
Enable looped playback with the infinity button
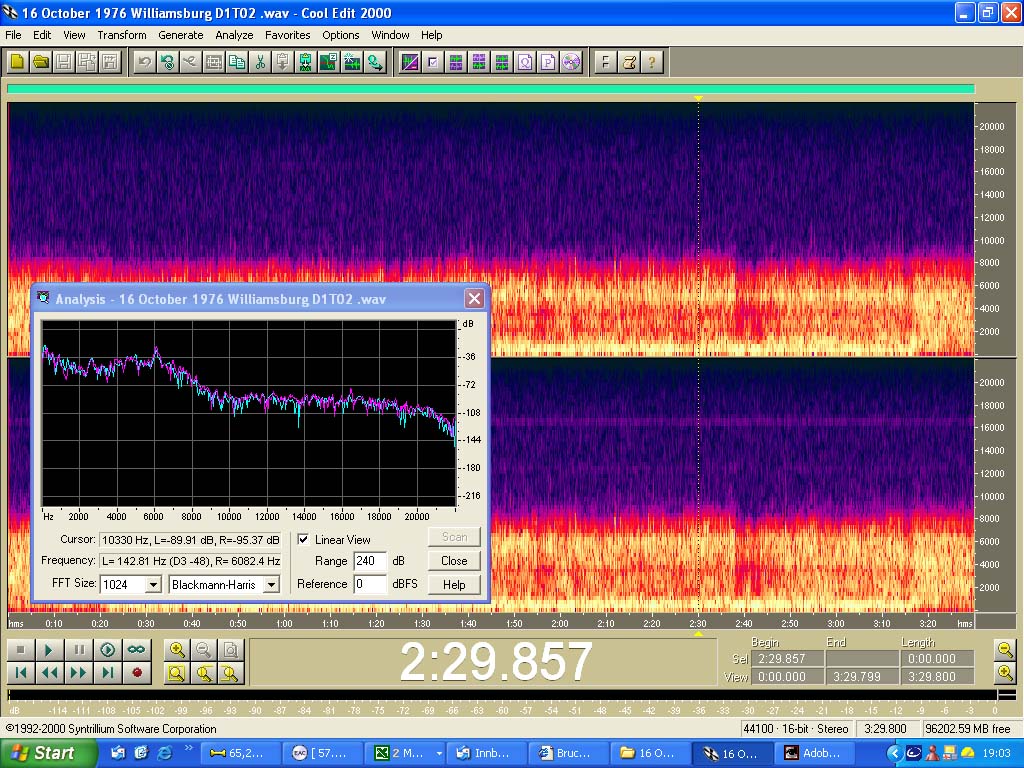pyautogui.click(x=136, y=650)
